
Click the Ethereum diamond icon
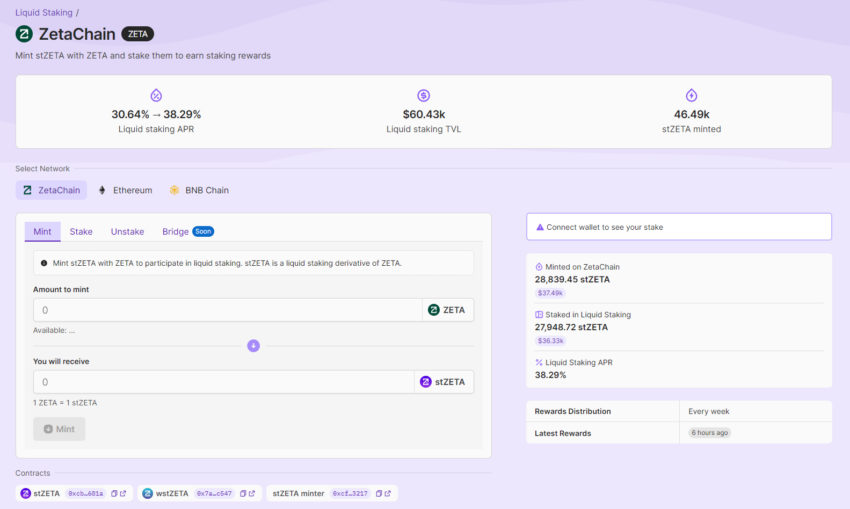click(102, 190)
